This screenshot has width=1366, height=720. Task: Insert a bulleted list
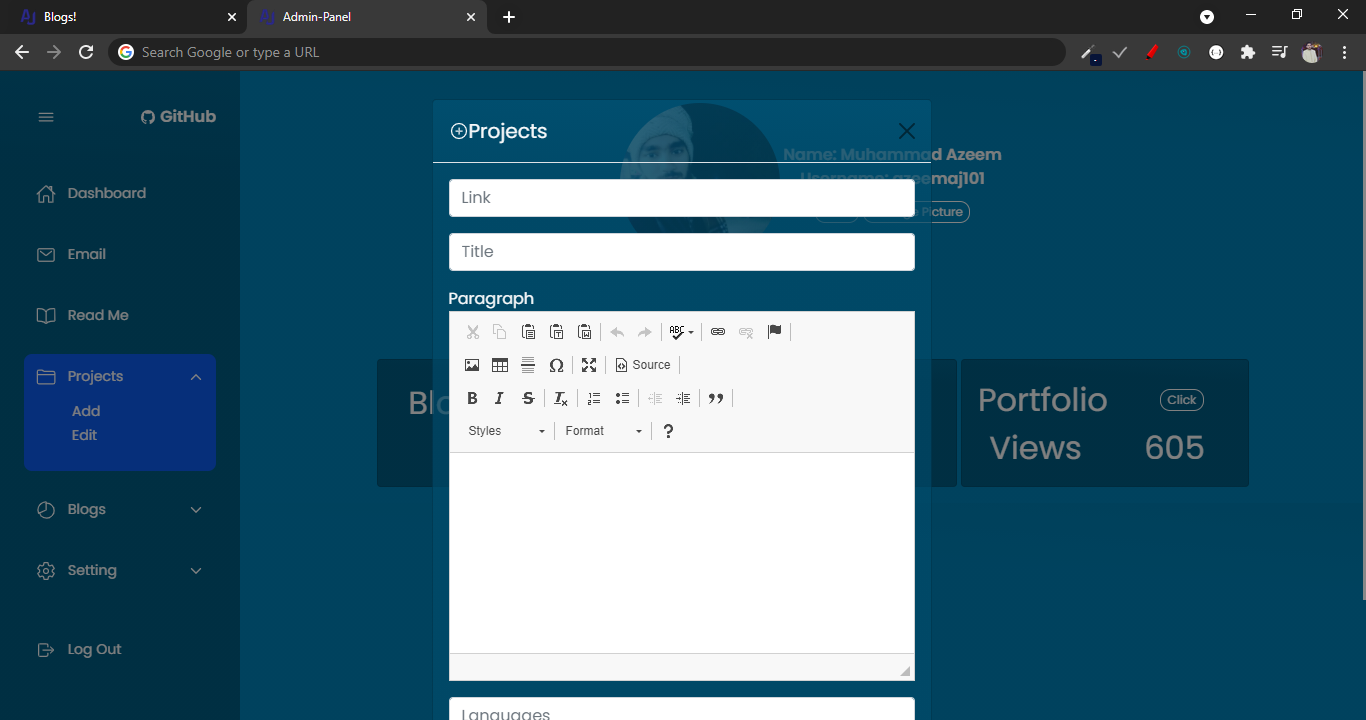[622, 398]
